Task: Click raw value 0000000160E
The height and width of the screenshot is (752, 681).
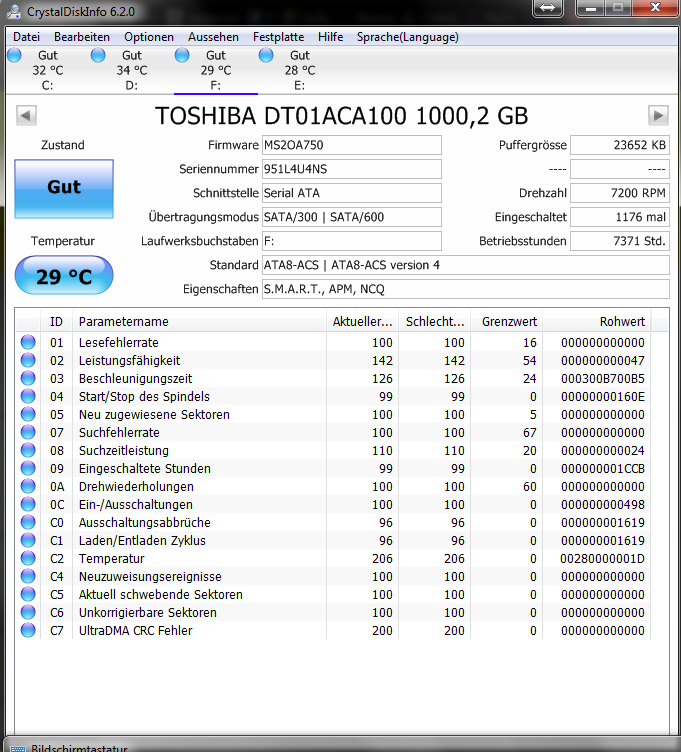Action: click(603, 396)
